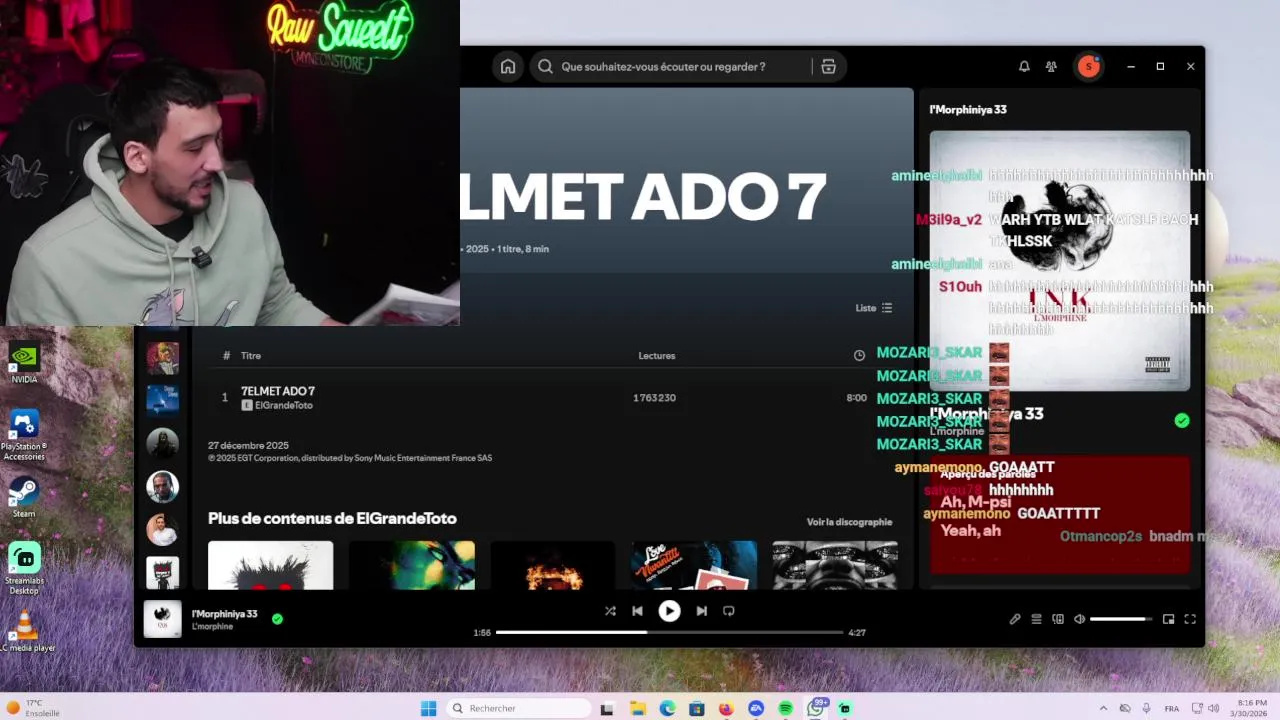1280x720 pixels.
Task: Open the first library thumbnail in Spotify sidebar
Action: click(x=163, y=358)
